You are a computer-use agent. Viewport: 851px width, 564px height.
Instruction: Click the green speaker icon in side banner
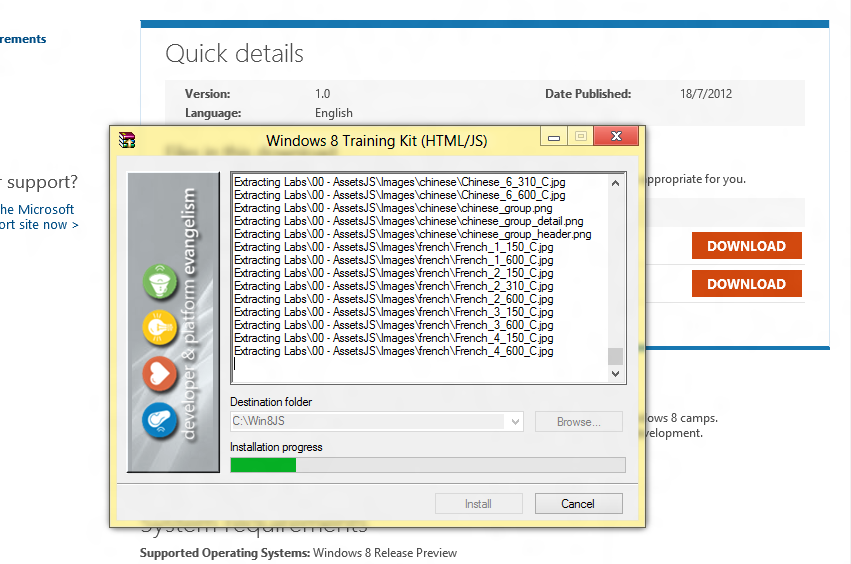[160, 282]
